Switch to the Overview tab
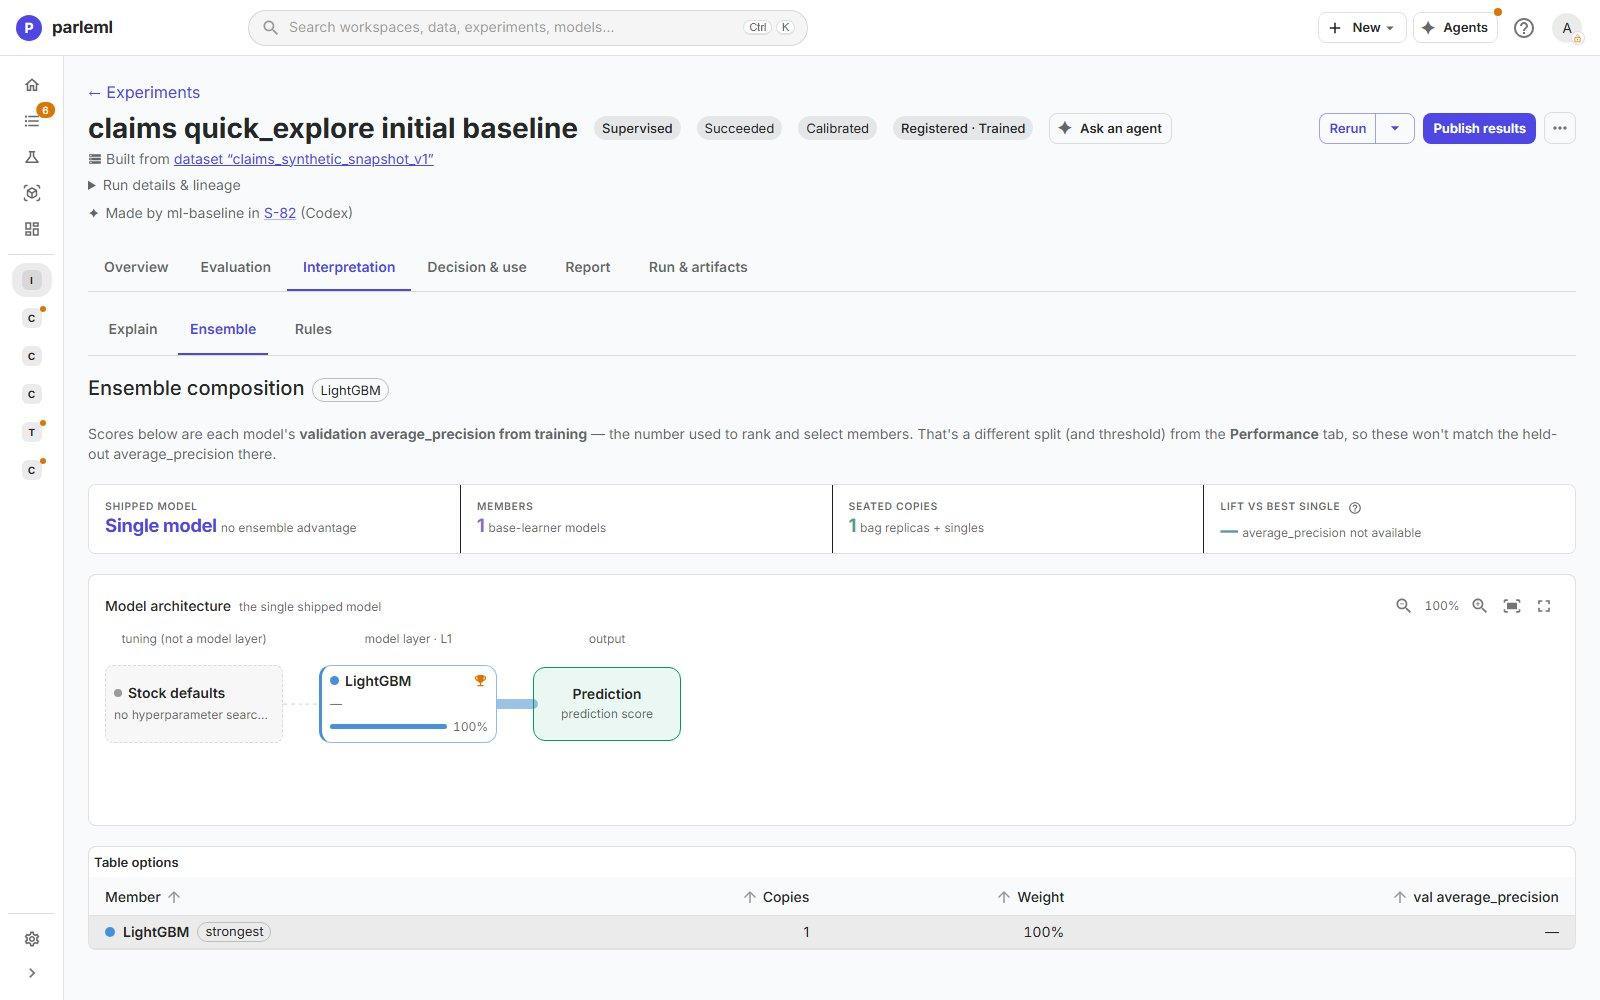Viewport: 1600px width, 1000px height. click(x=136, y=267)
